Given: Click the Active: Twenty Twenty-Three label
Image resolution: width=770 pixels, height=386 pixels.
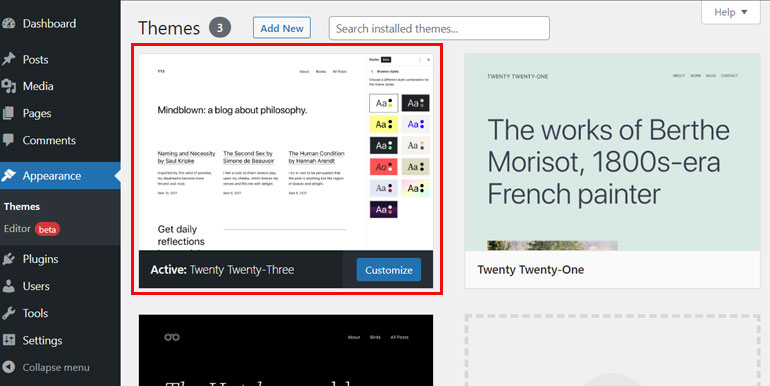Looking at the screenshot, I should click(222, 270).
